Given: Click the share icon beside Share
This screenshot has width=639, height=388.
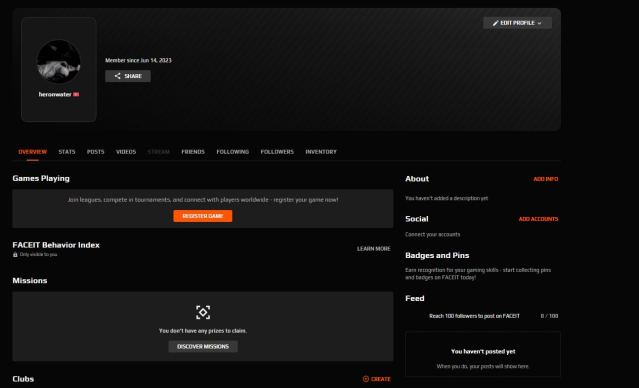Looking at the screenshot, I should (x=117, y=76).
